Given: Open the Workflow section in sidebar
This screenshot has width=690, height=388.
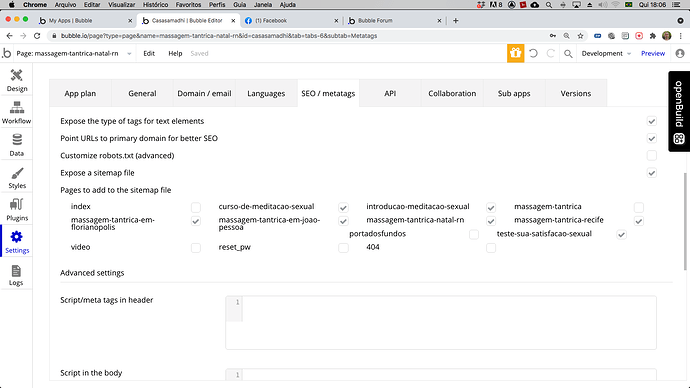Looking at the screenshot, I should click(17, 113).
